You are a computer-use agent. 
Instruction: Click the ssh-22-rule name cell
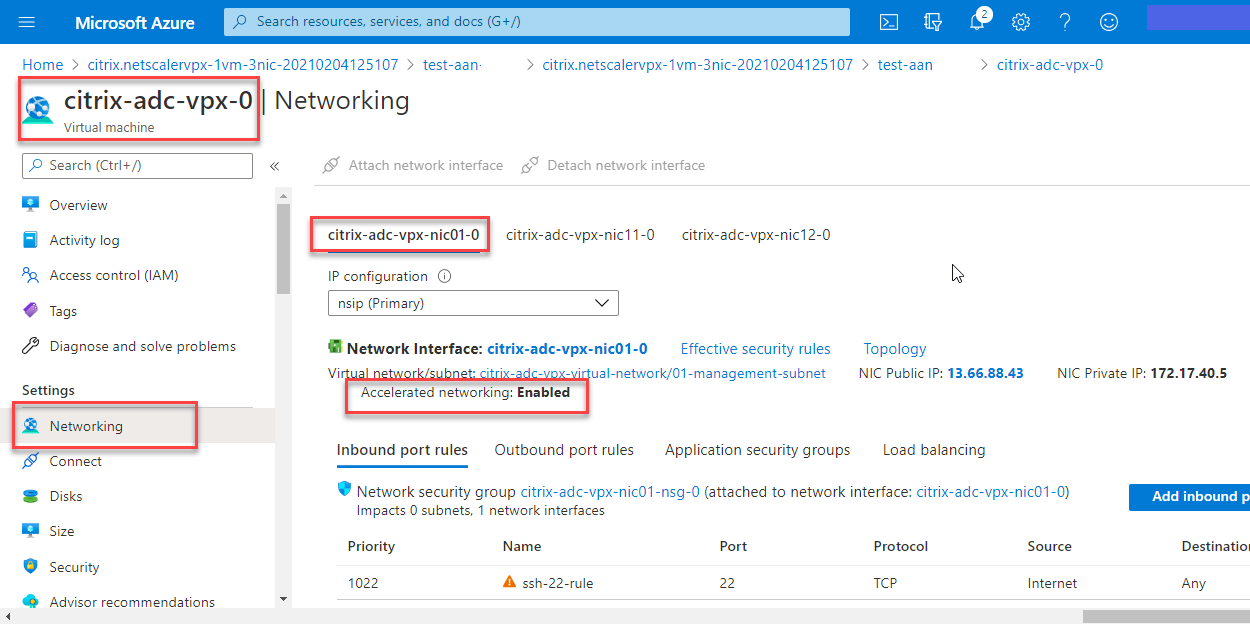(x=557, y=583)
